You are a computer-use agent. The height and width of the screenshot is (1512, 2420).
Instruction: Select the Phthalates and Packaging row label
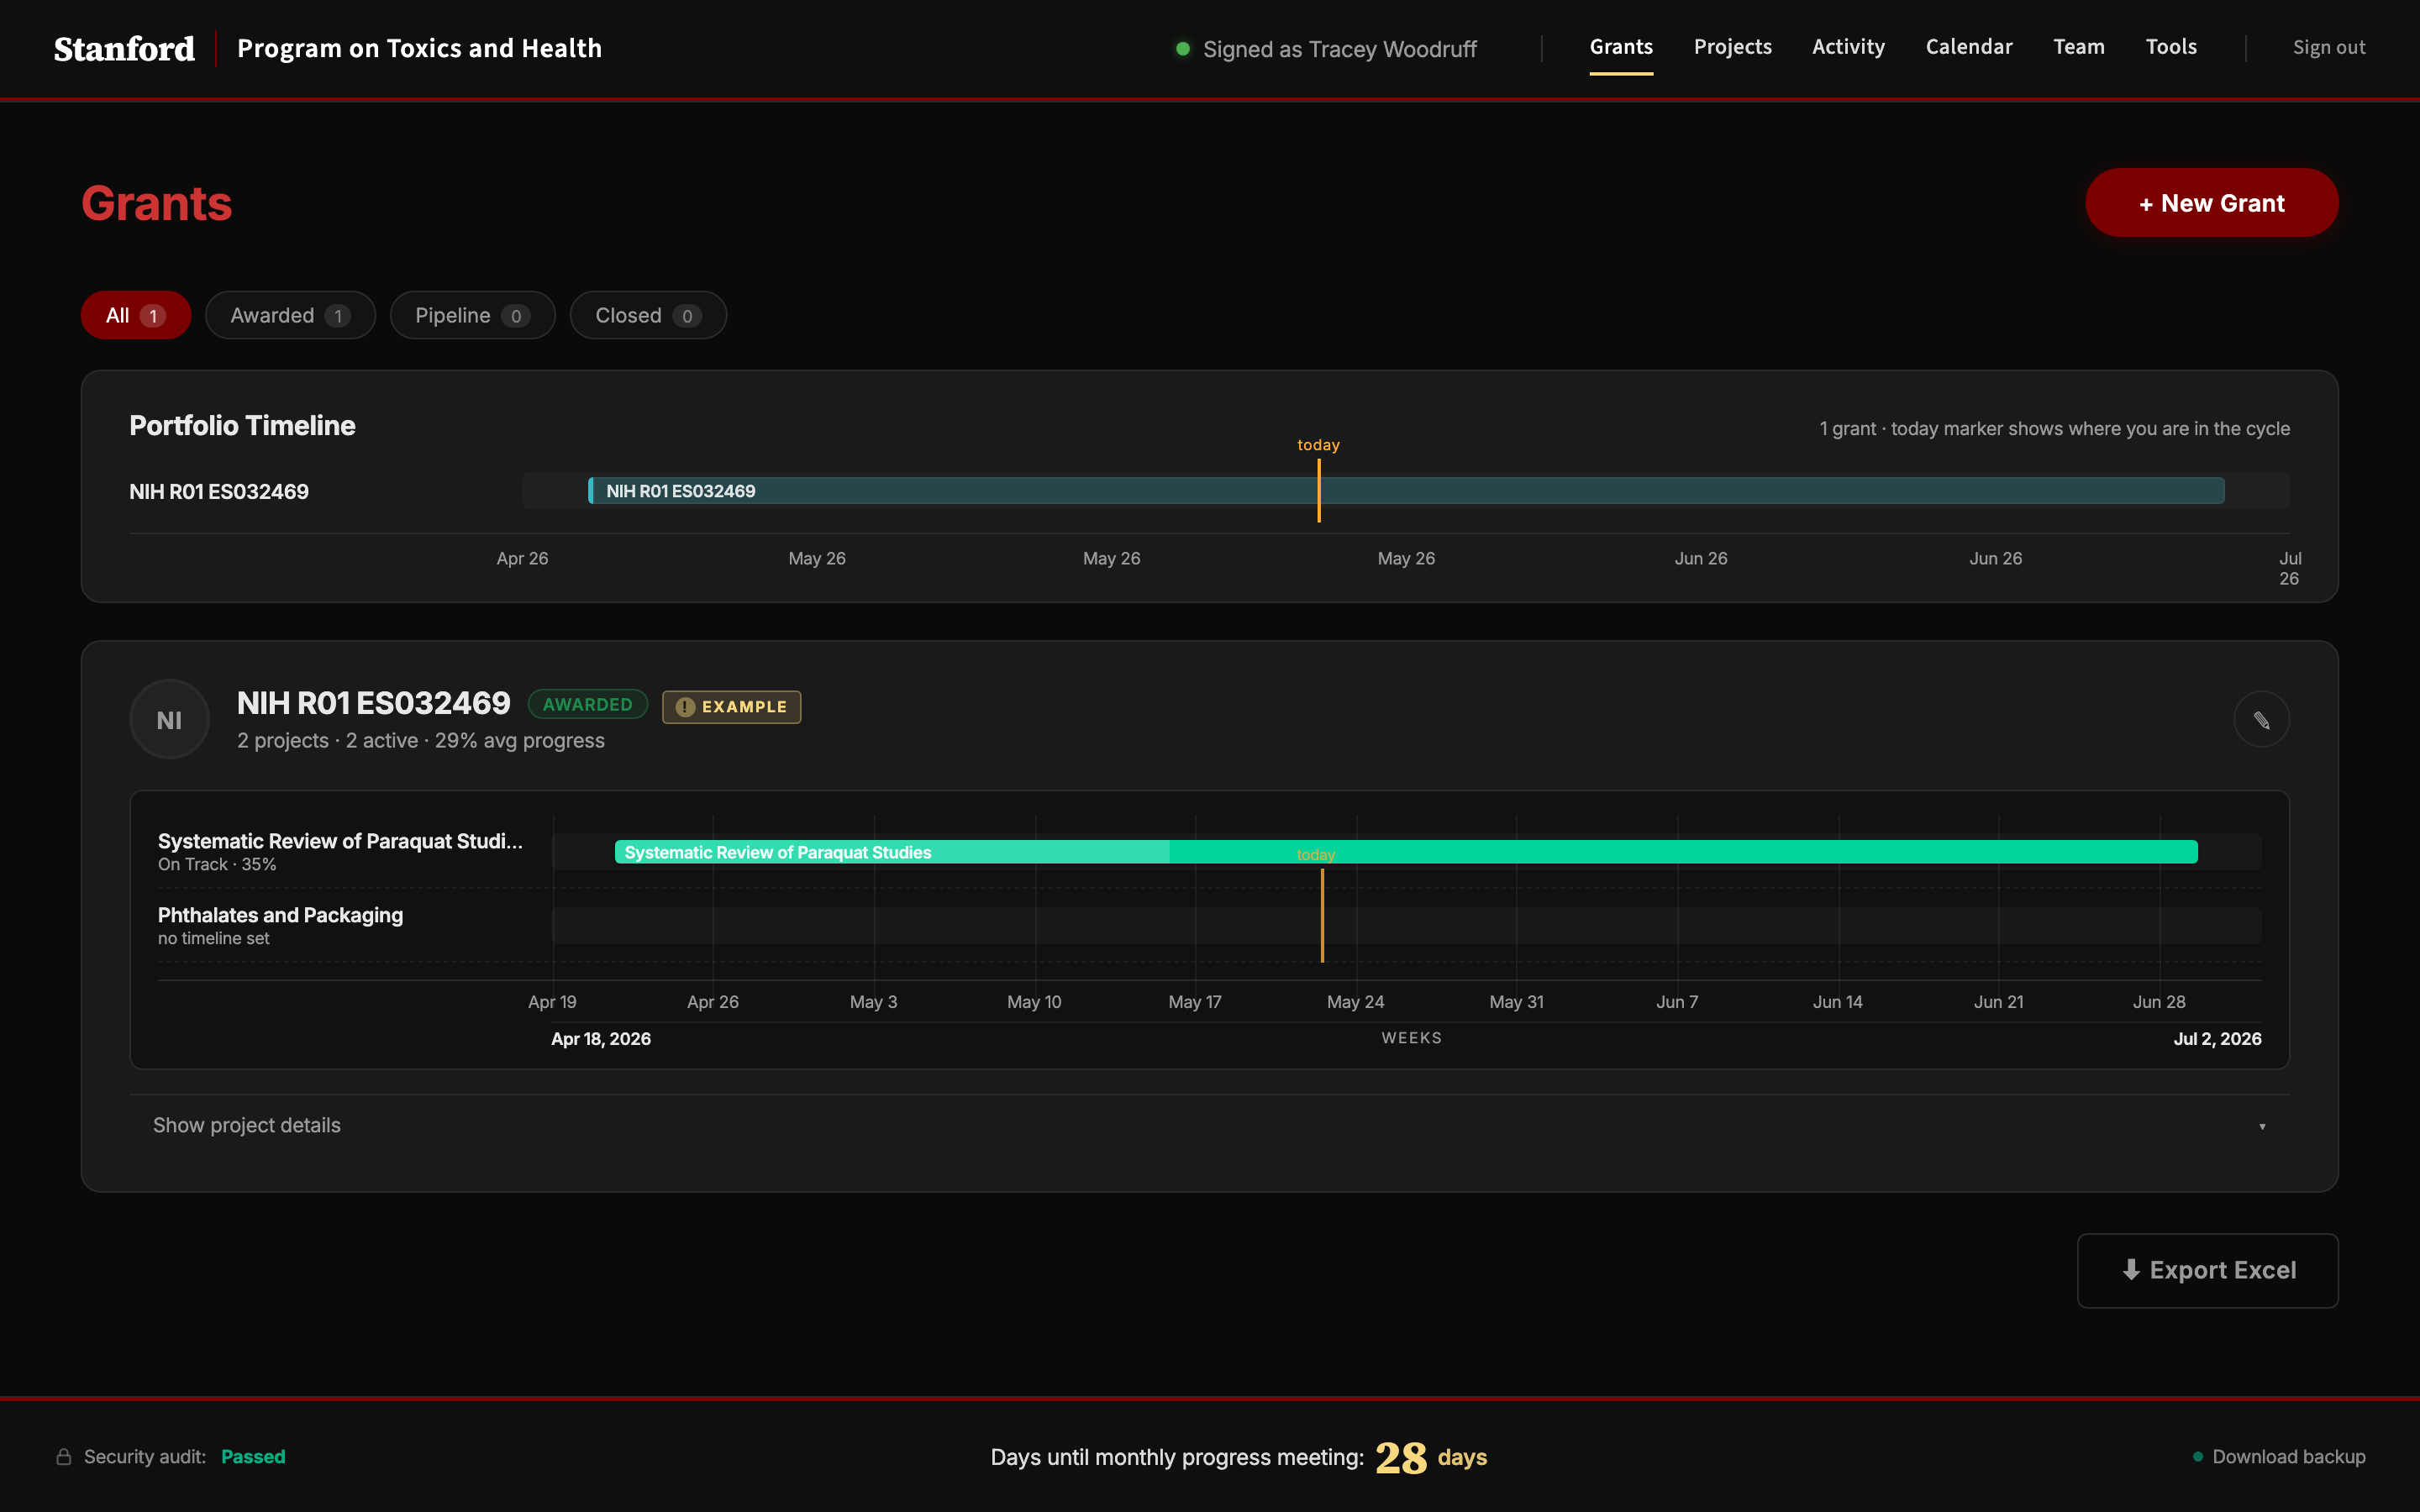(280, 915)
